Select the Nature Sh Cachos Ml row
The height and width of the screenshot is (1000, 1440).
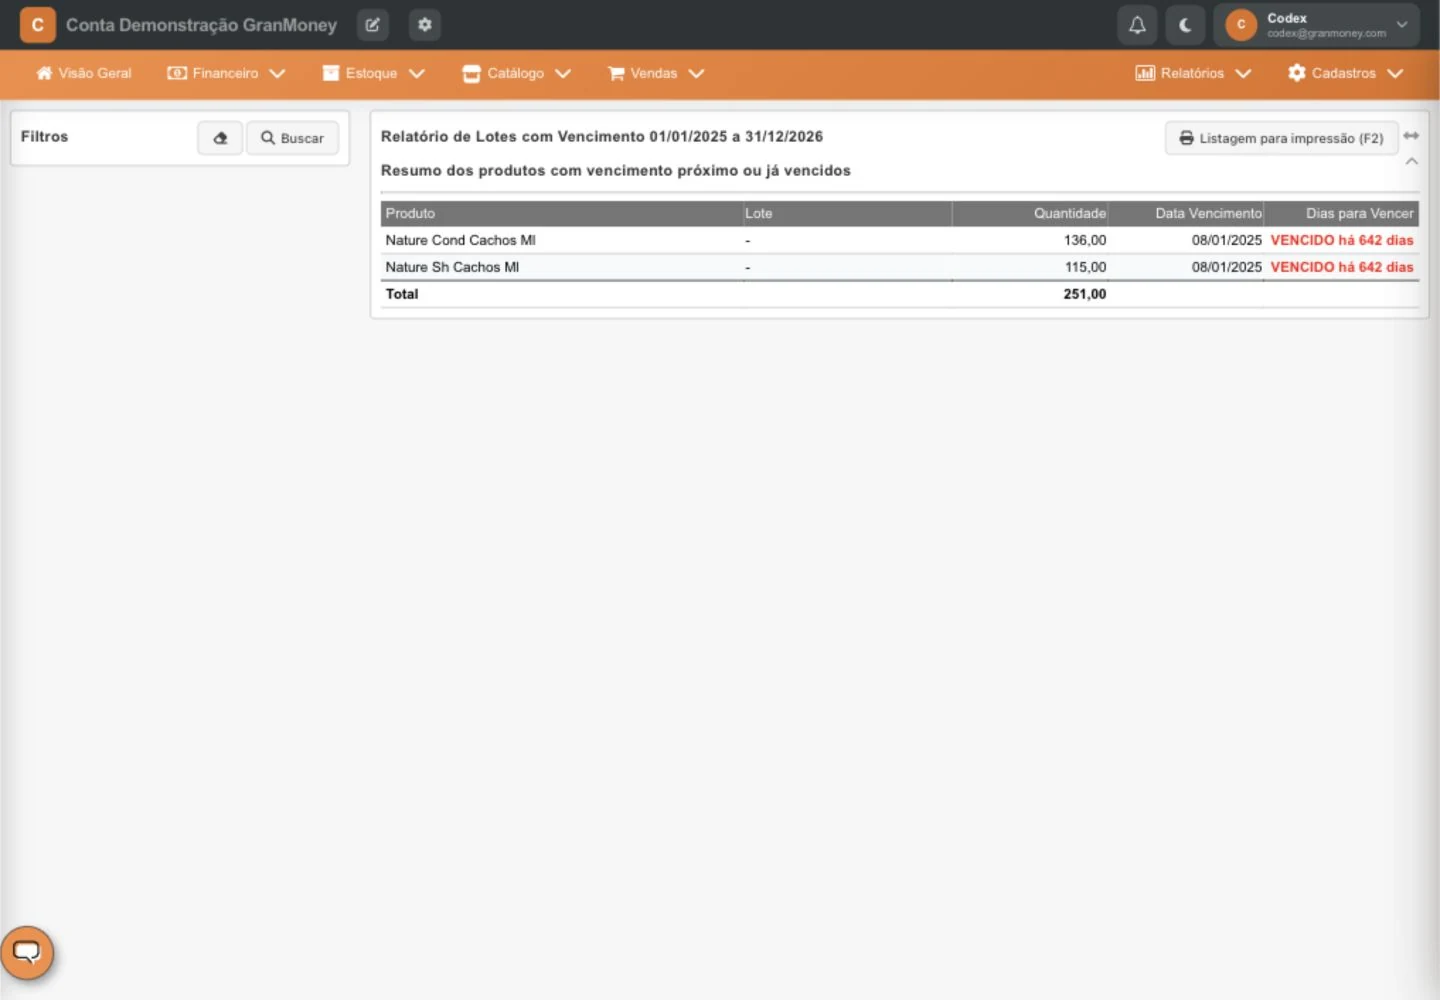coord(900,267)
